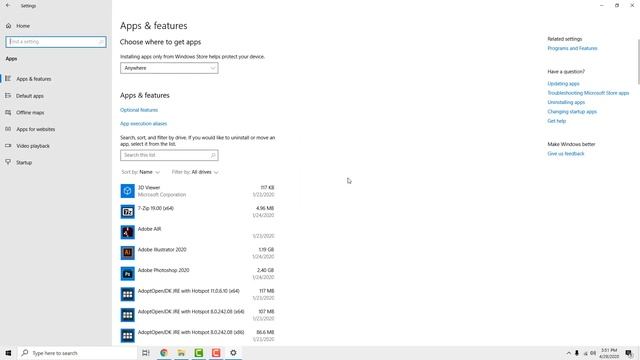640x360 pixels.
Task: Click the Adobe Illustrator 2020 app icon
Action: click(x=127, y=253)
